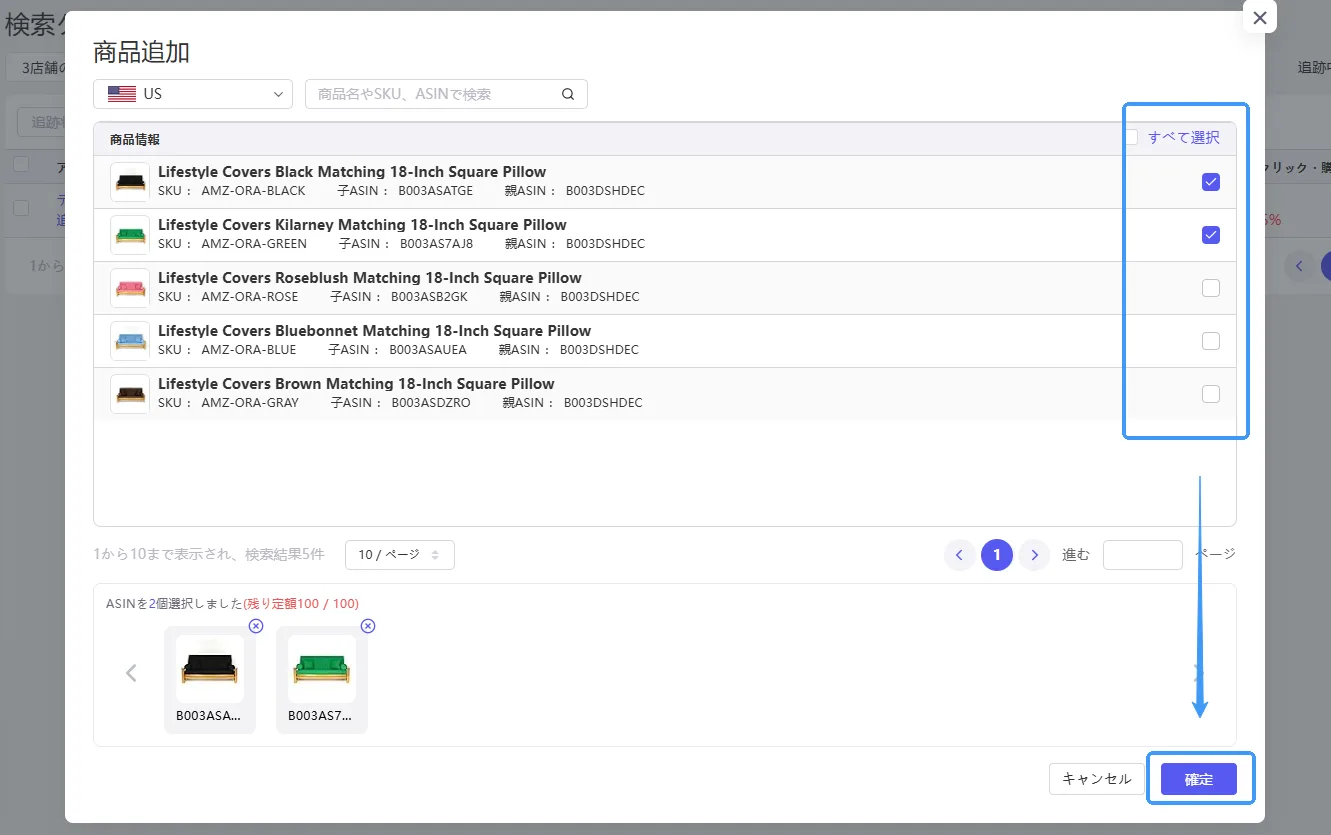Select page number 1
Viewport: 1331px width, 835px height.
[x=997, y=555]
